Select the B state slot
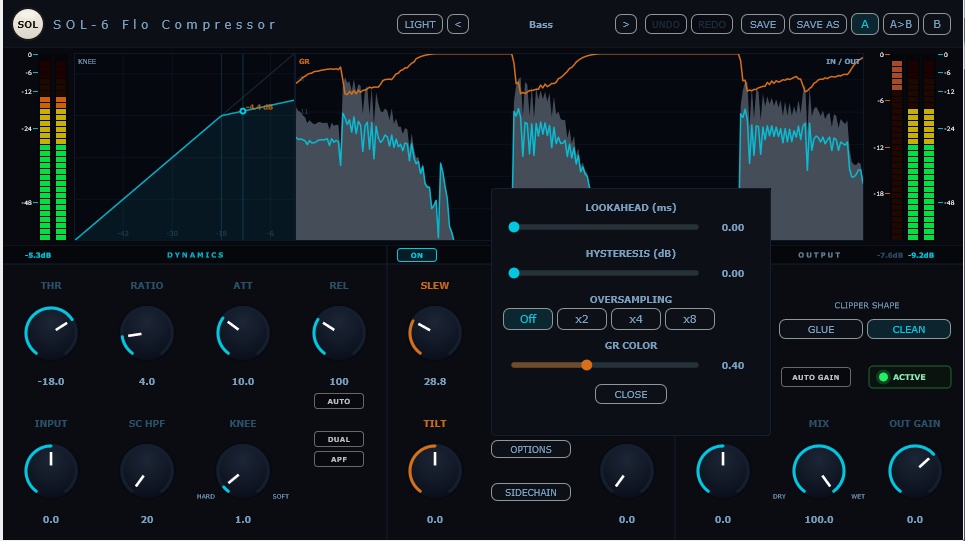The height and width of the screenshot is (541, 965). tap(937, 25)
